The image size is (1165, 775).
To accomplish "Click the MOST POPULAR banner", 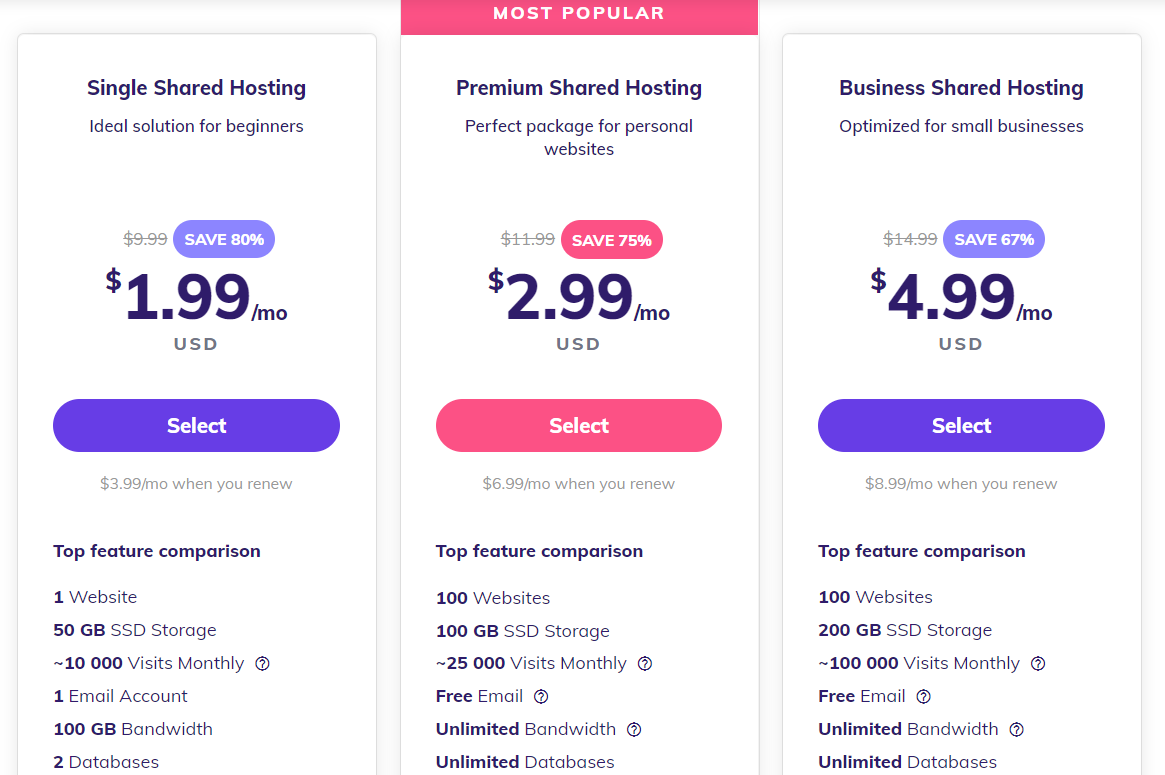I will click(579, 14).
